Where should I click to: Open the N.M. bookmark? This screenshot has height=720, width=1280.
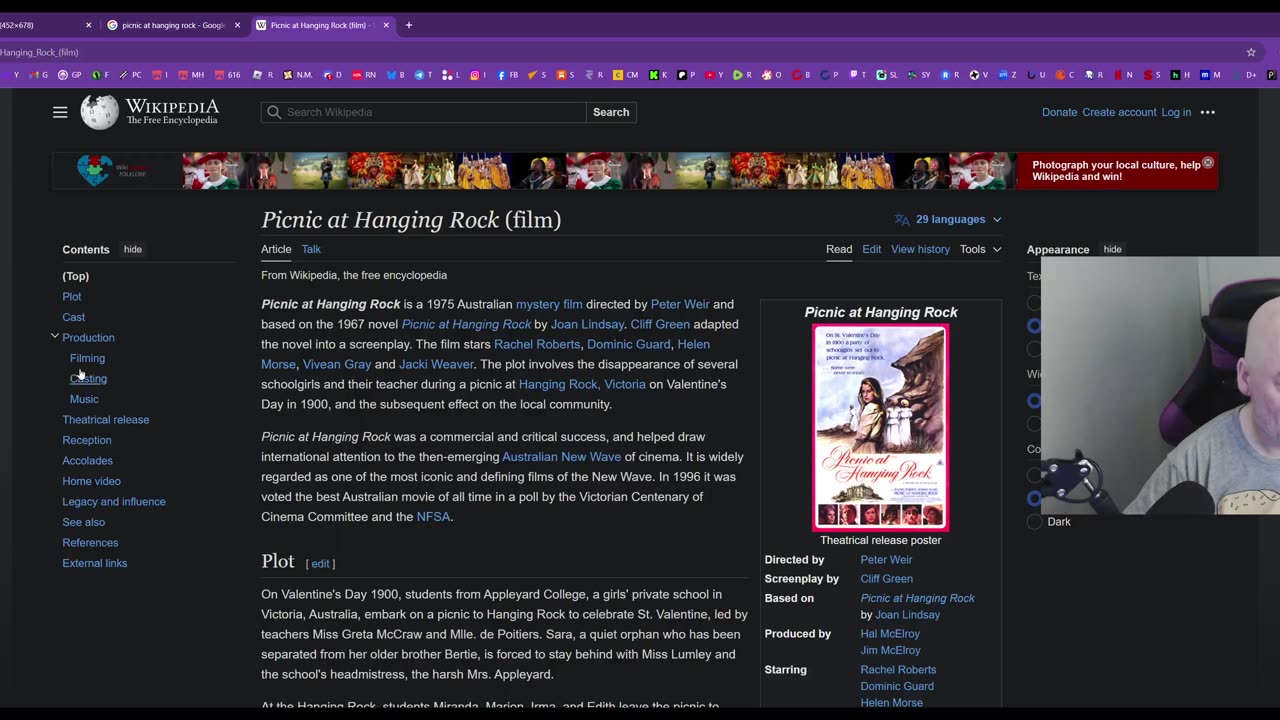point(297,74)
